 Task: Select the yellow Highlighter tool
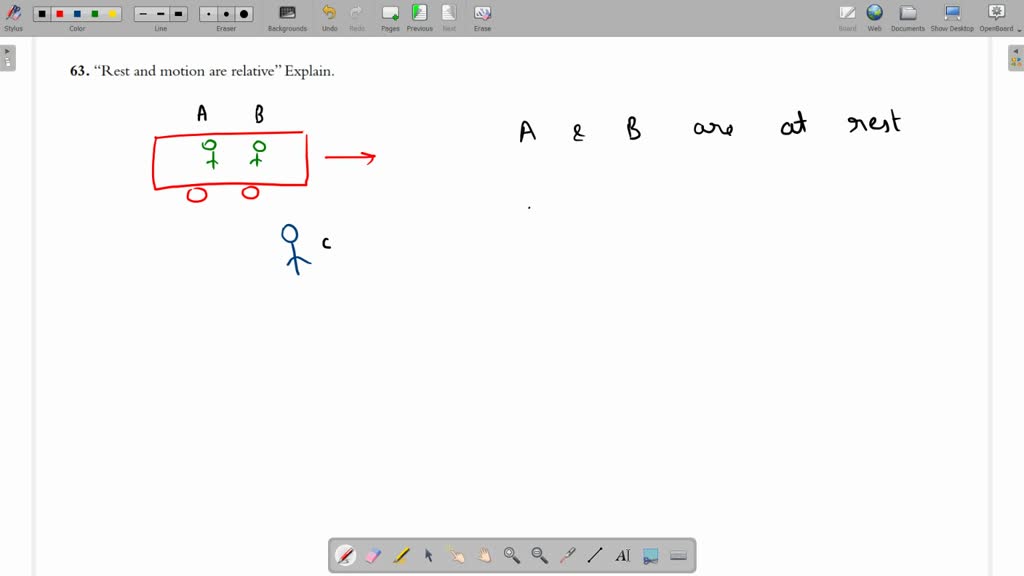pos(400,555)
